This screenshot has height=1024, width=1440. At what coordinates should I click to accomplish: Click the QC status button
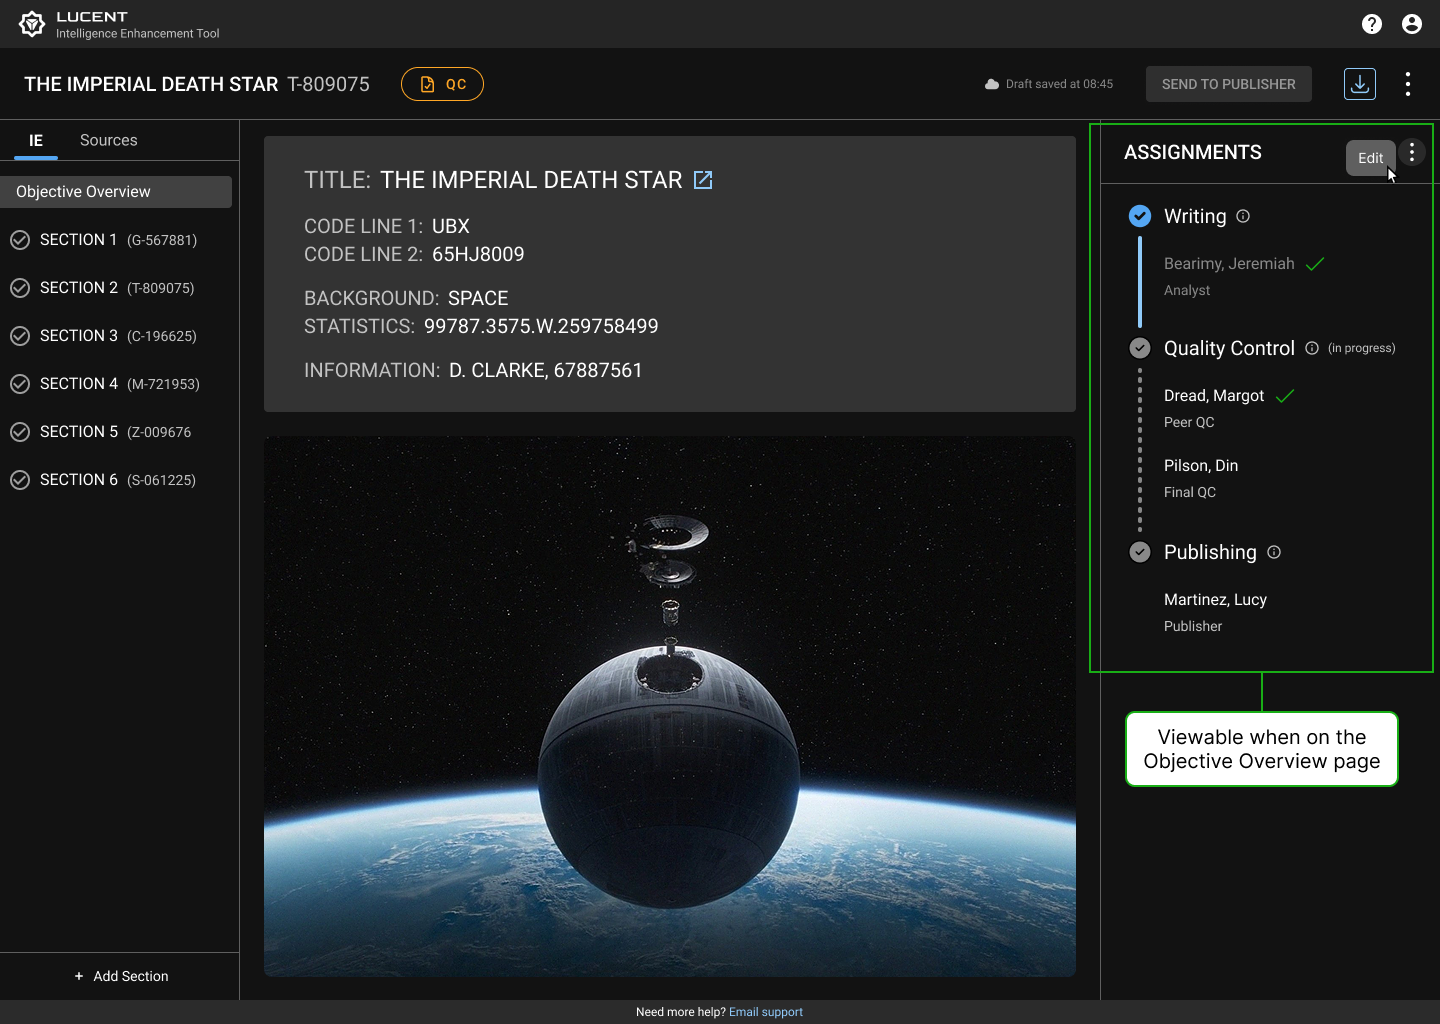[x=442, y=84]
